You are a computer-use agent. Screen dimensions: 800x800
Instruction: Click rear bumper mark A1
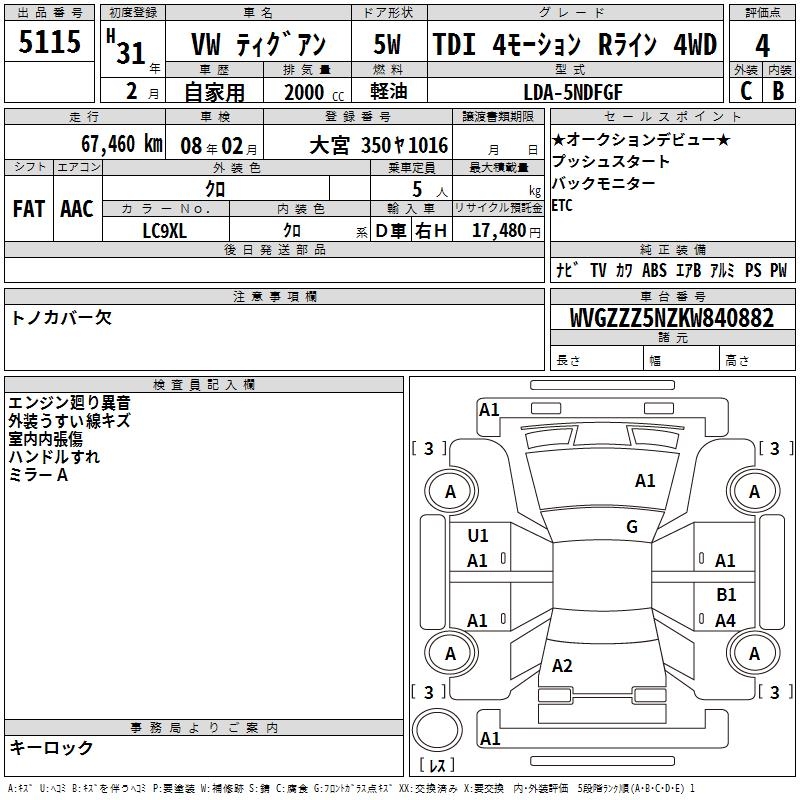pyautogui.click(x=490, y=739)
